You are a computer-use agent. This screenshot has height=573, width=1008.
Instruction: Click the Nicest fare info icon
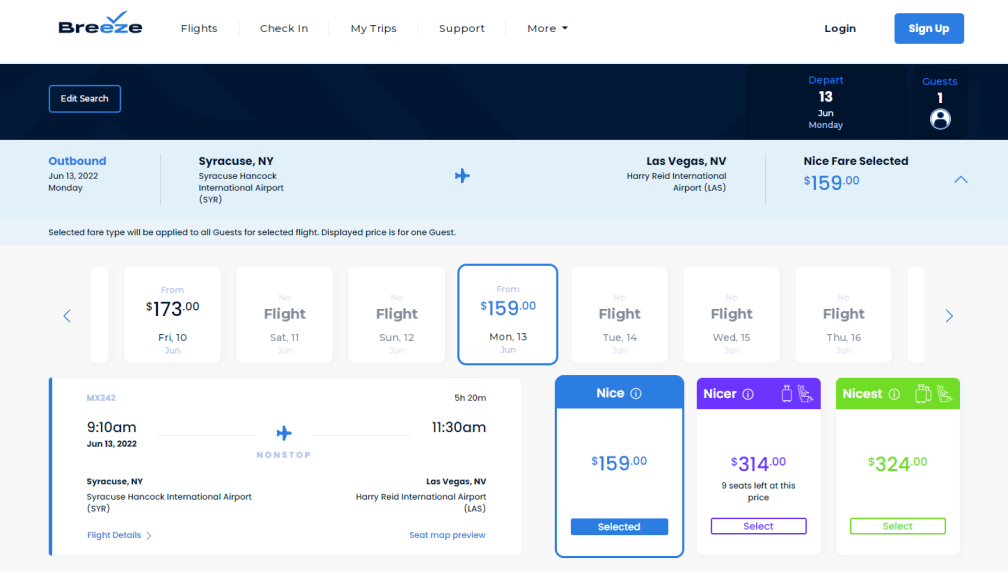pyautogui.click(x=894, y=394)
